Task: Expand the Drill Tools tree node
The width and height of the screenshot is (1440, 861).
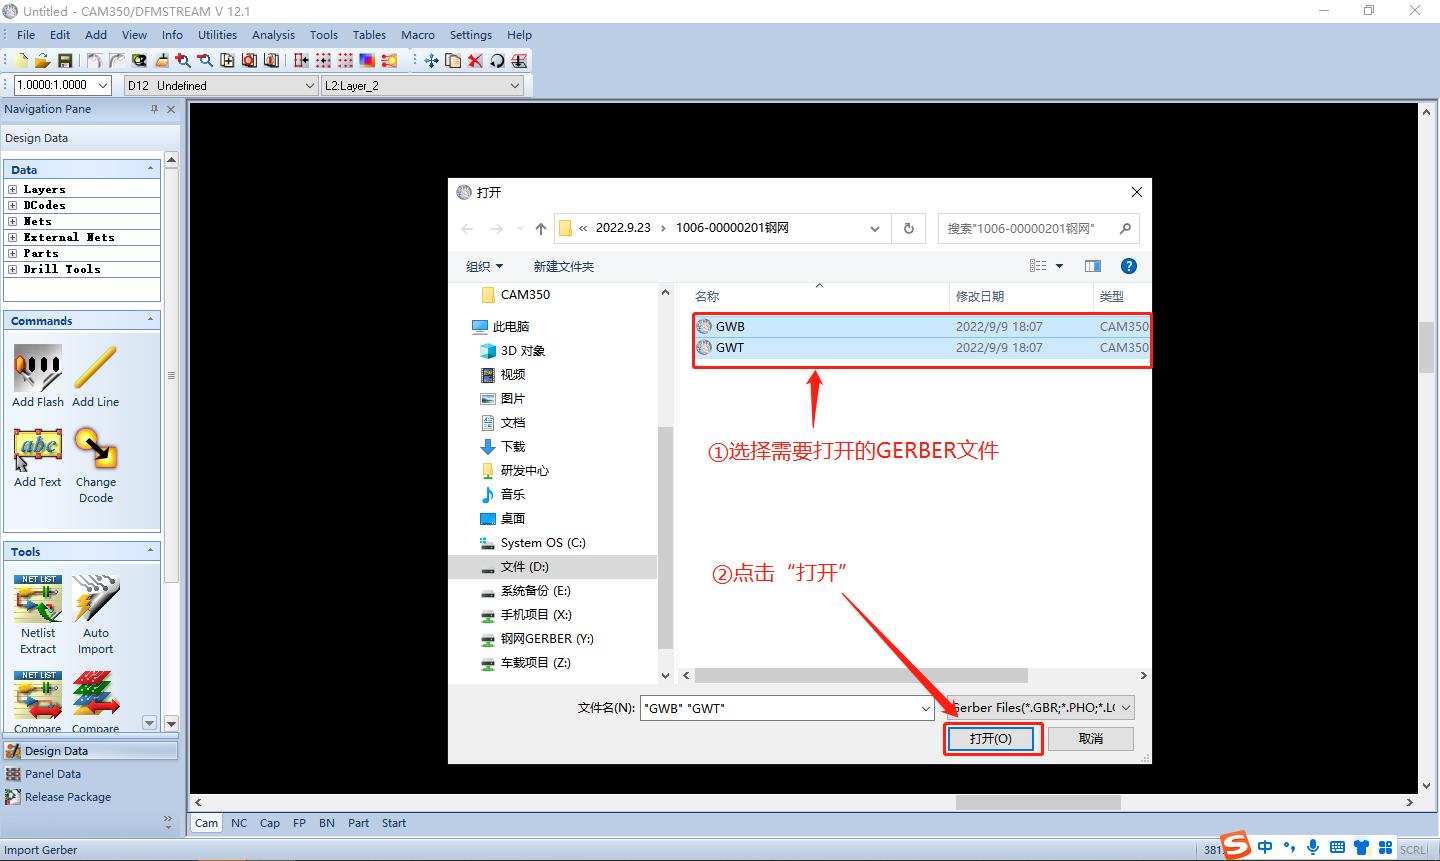Action: click(12, 269)
